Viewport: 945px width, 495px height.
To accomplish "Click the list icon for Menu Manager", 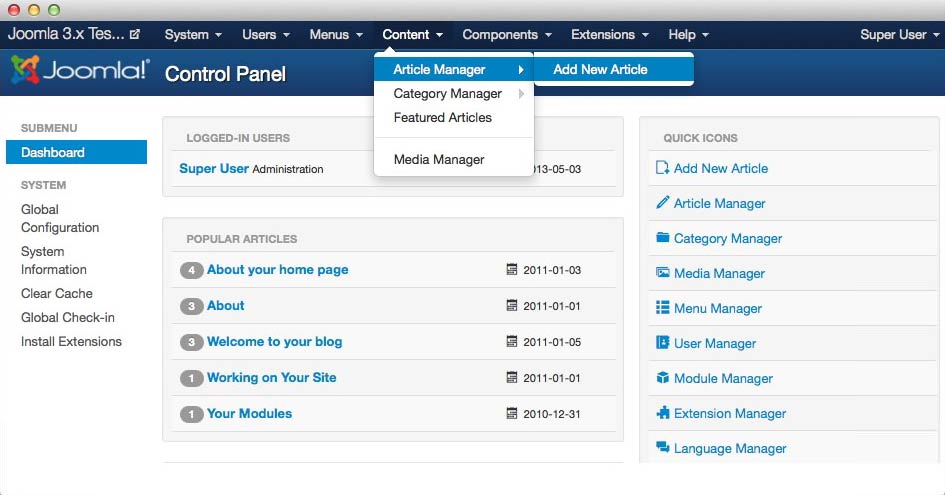I will pyautogui.click(x=662, y=308).
